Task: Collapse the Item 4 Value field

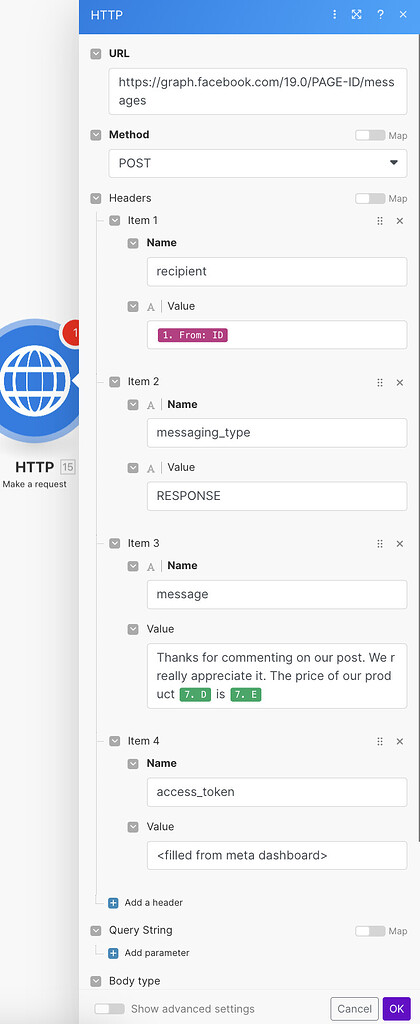Action: tap(133, 827)
